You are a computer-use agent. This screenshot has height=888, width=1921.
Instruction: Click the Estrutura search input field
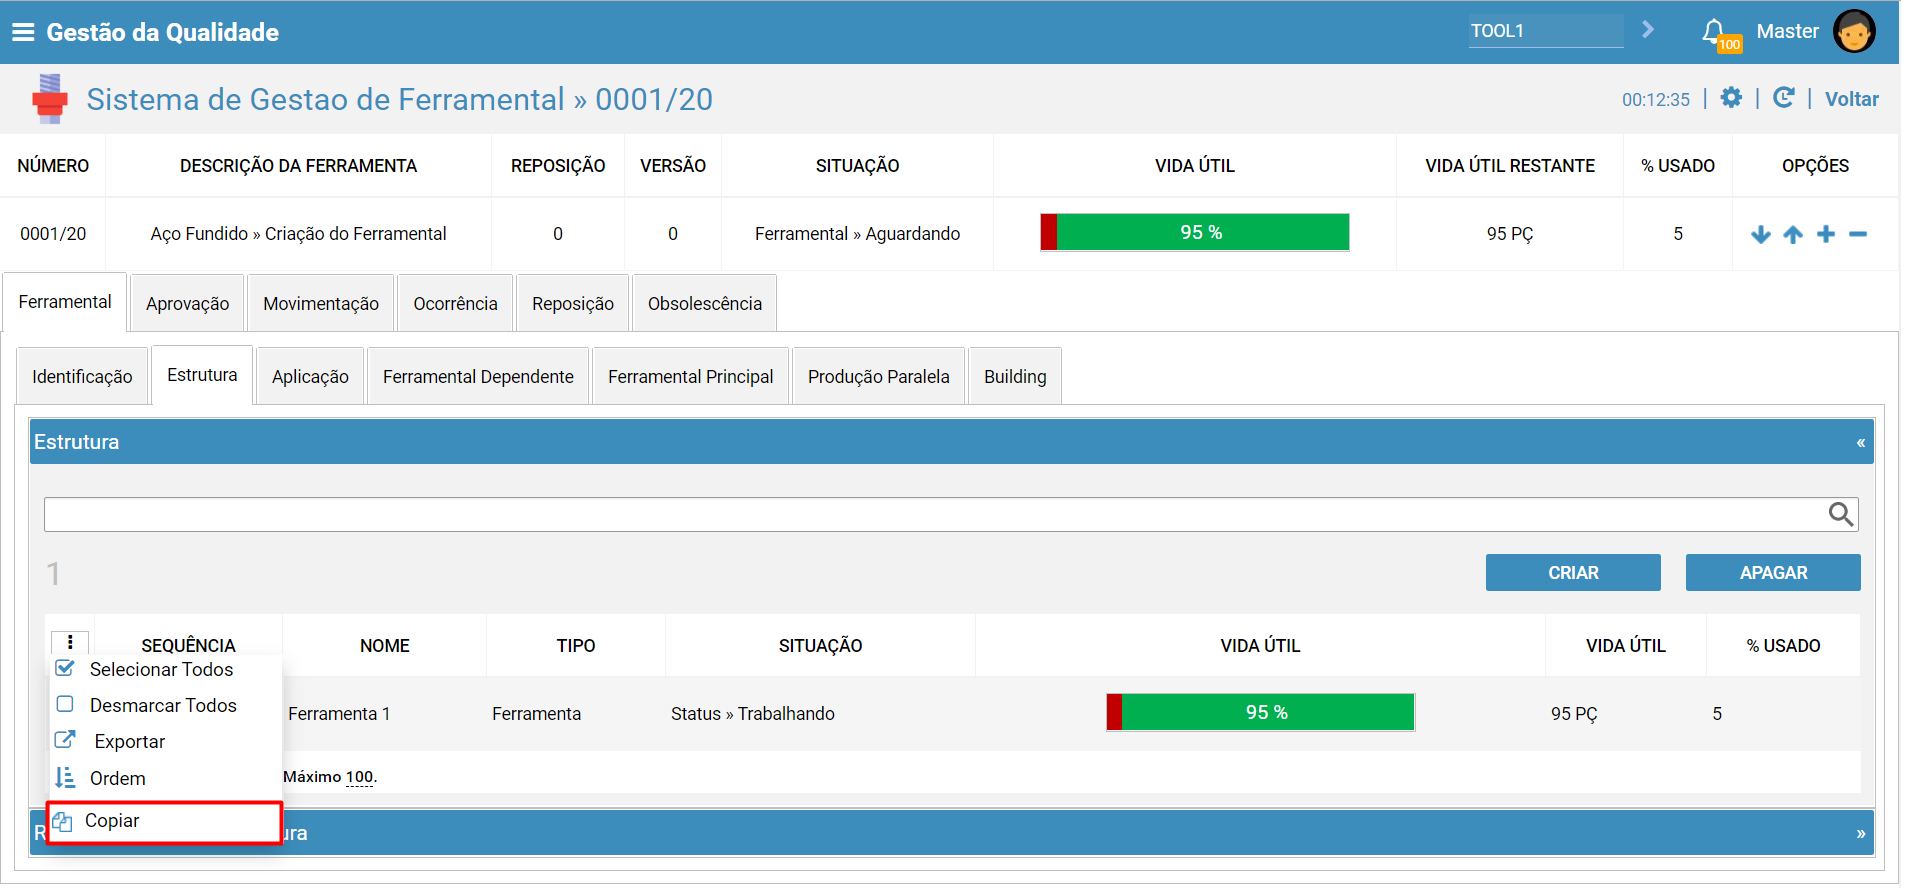click(x=950, y=514)
